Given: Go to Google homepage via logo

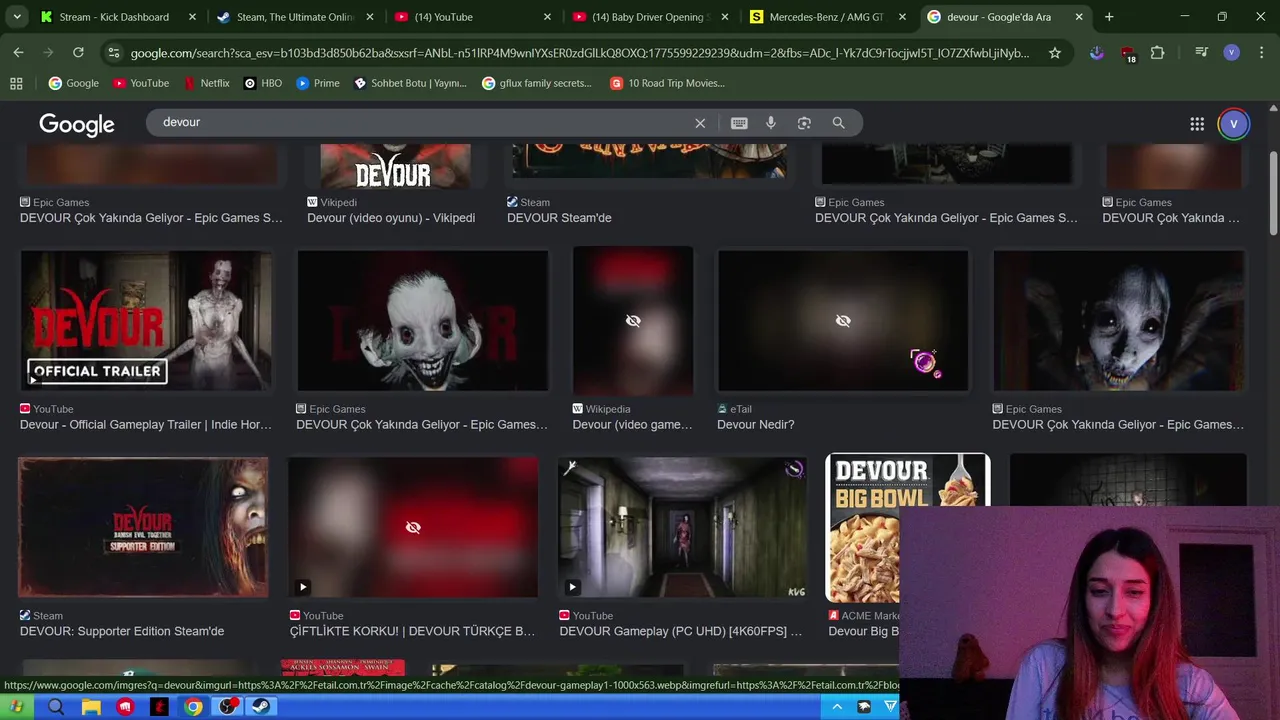Looking at the screenshot, I should point(77,124).
